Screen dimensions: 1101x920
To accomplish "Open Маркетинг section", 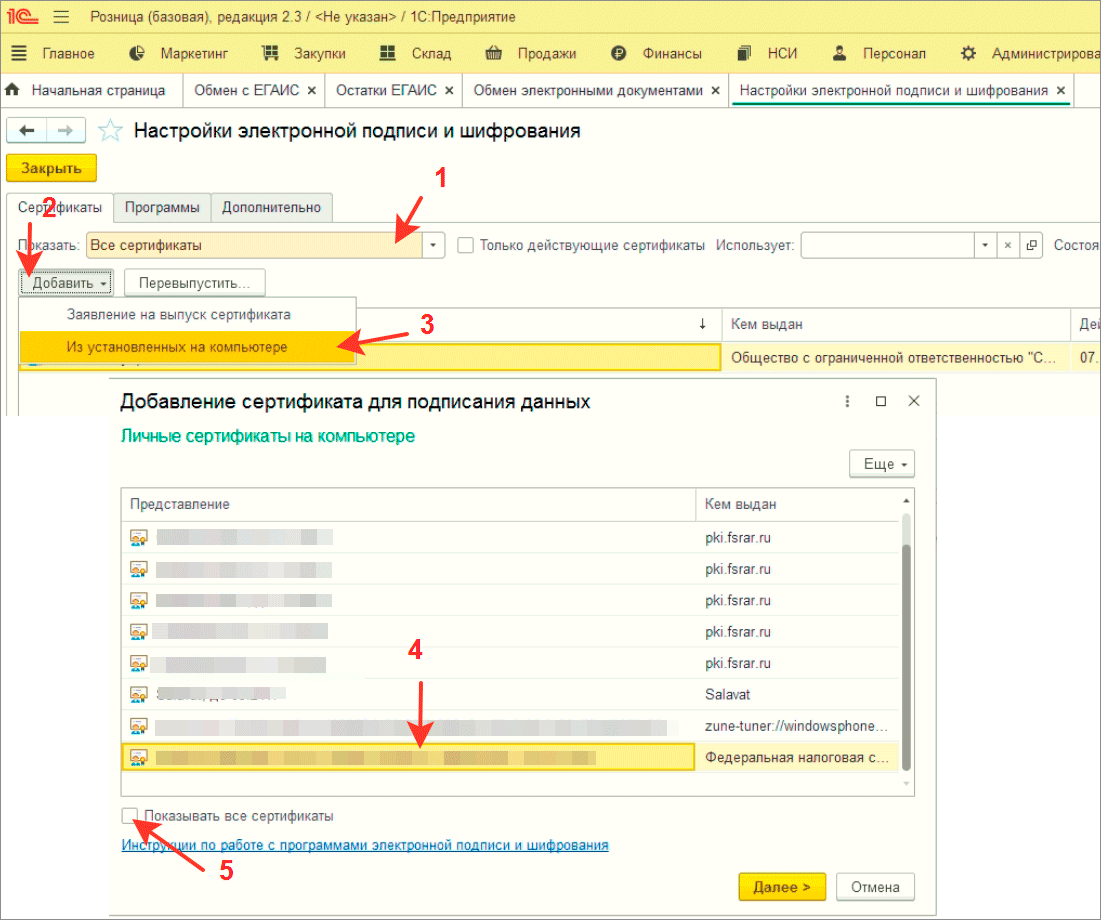I will click(179, 53).
